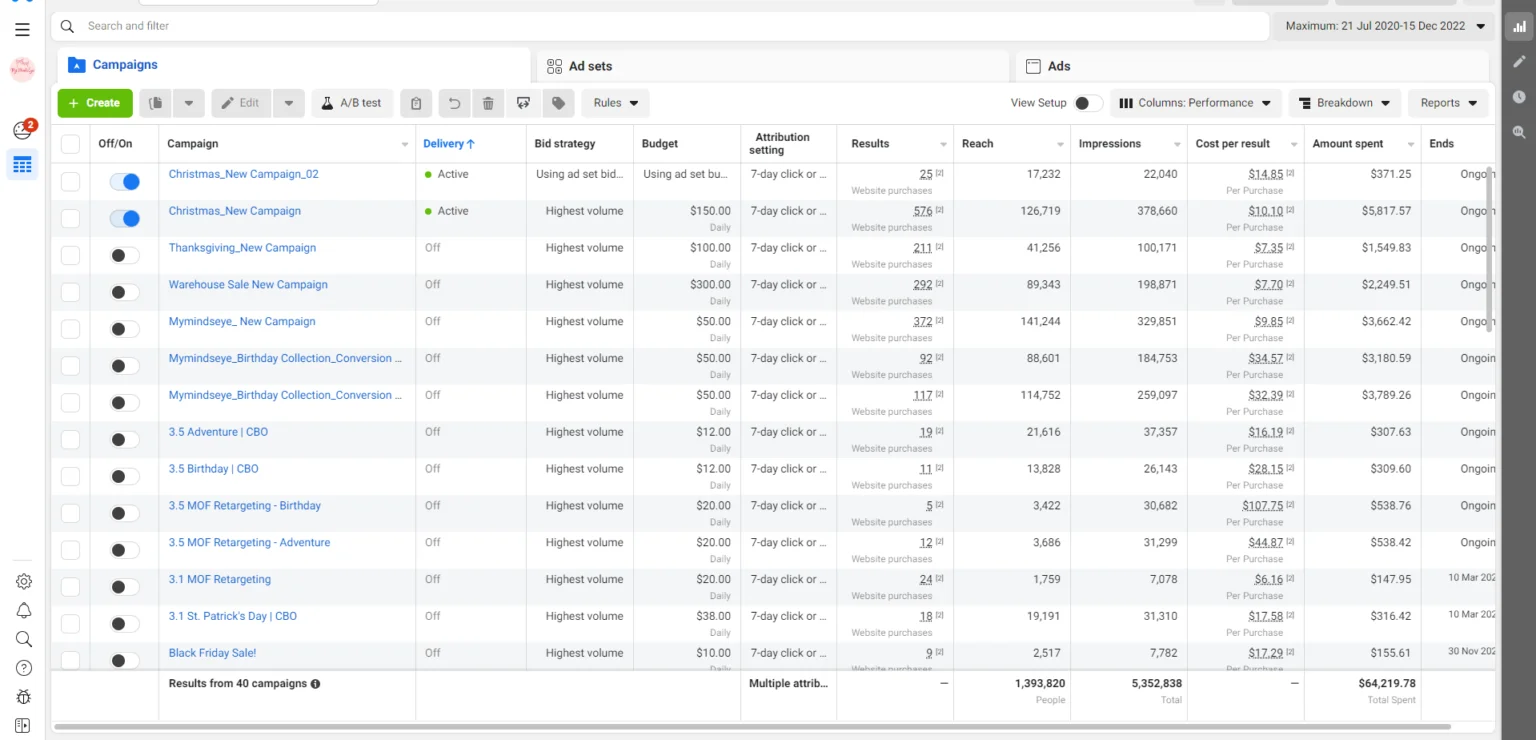Click the hamburger menu icon

click(22, 30)
